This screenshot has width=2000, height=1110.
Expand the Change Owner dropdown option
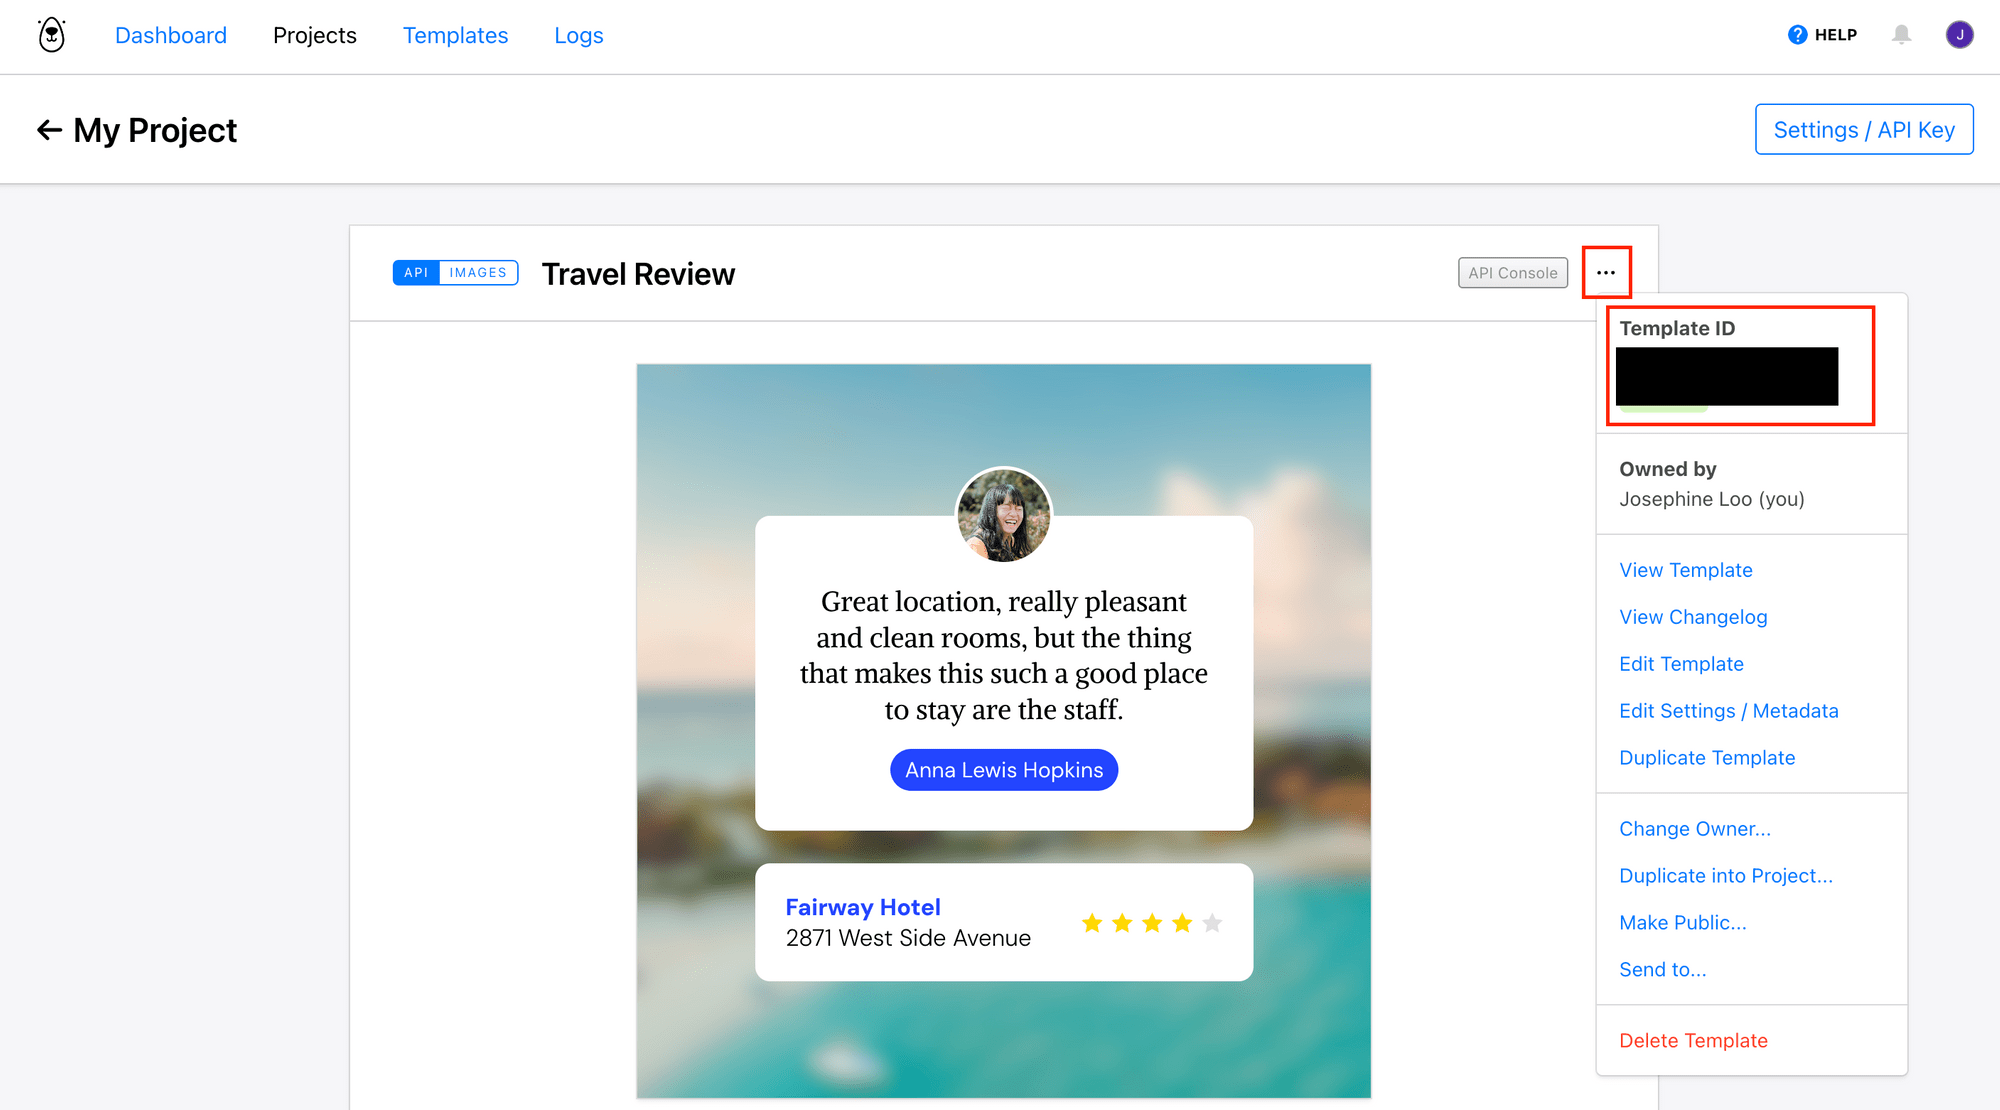1695,828
